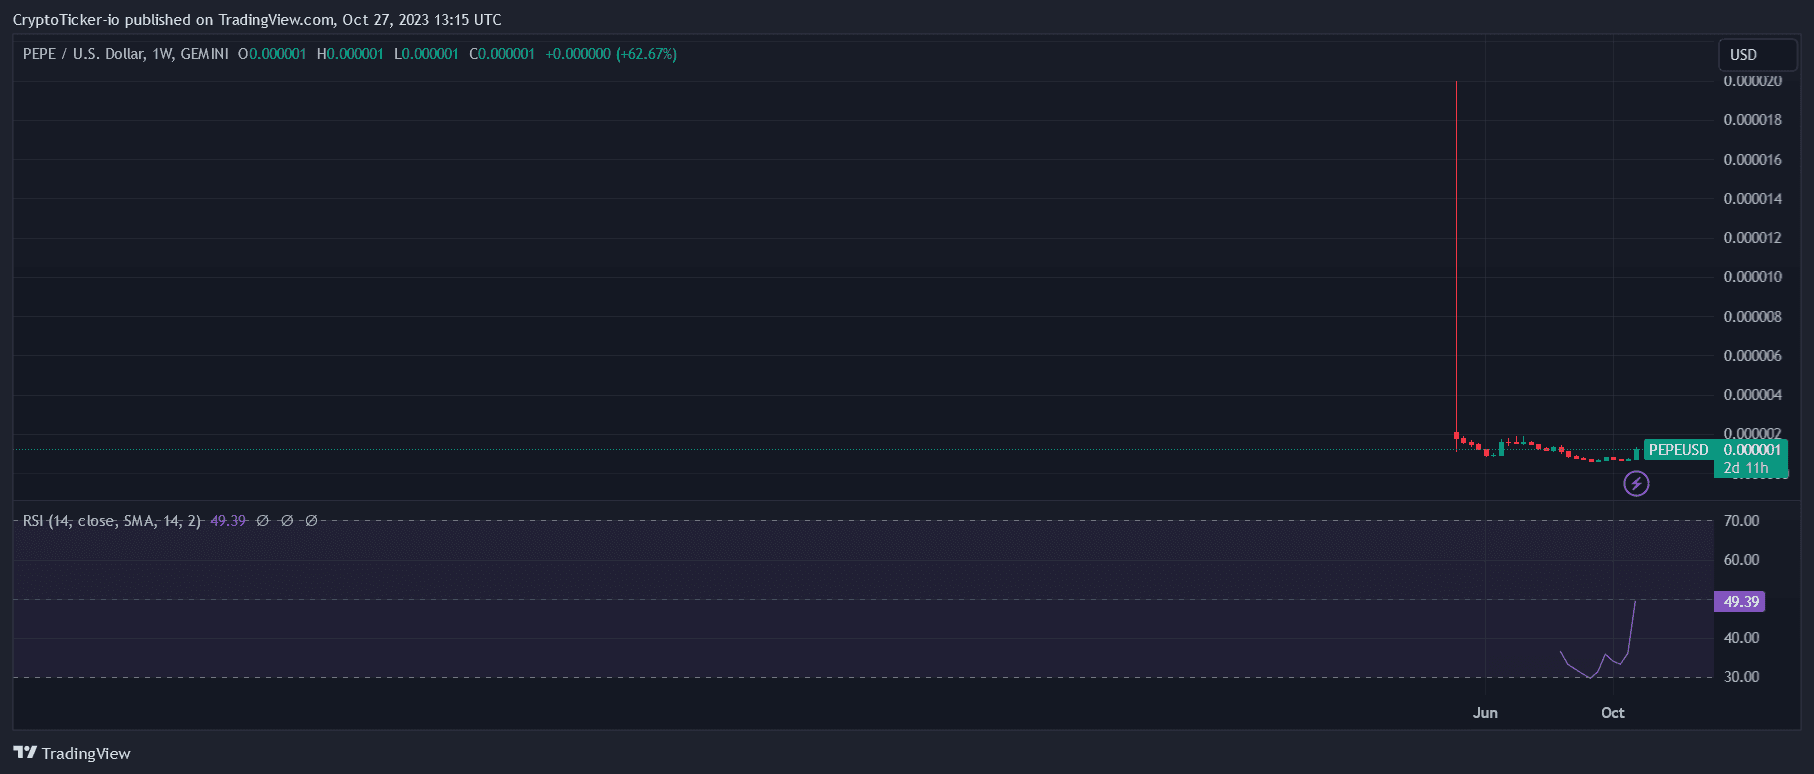Click the purple 49.39 RSI axis tag
Image resolution: width=1814 pixels, height=774 pixels.
tap(1740, 602)
